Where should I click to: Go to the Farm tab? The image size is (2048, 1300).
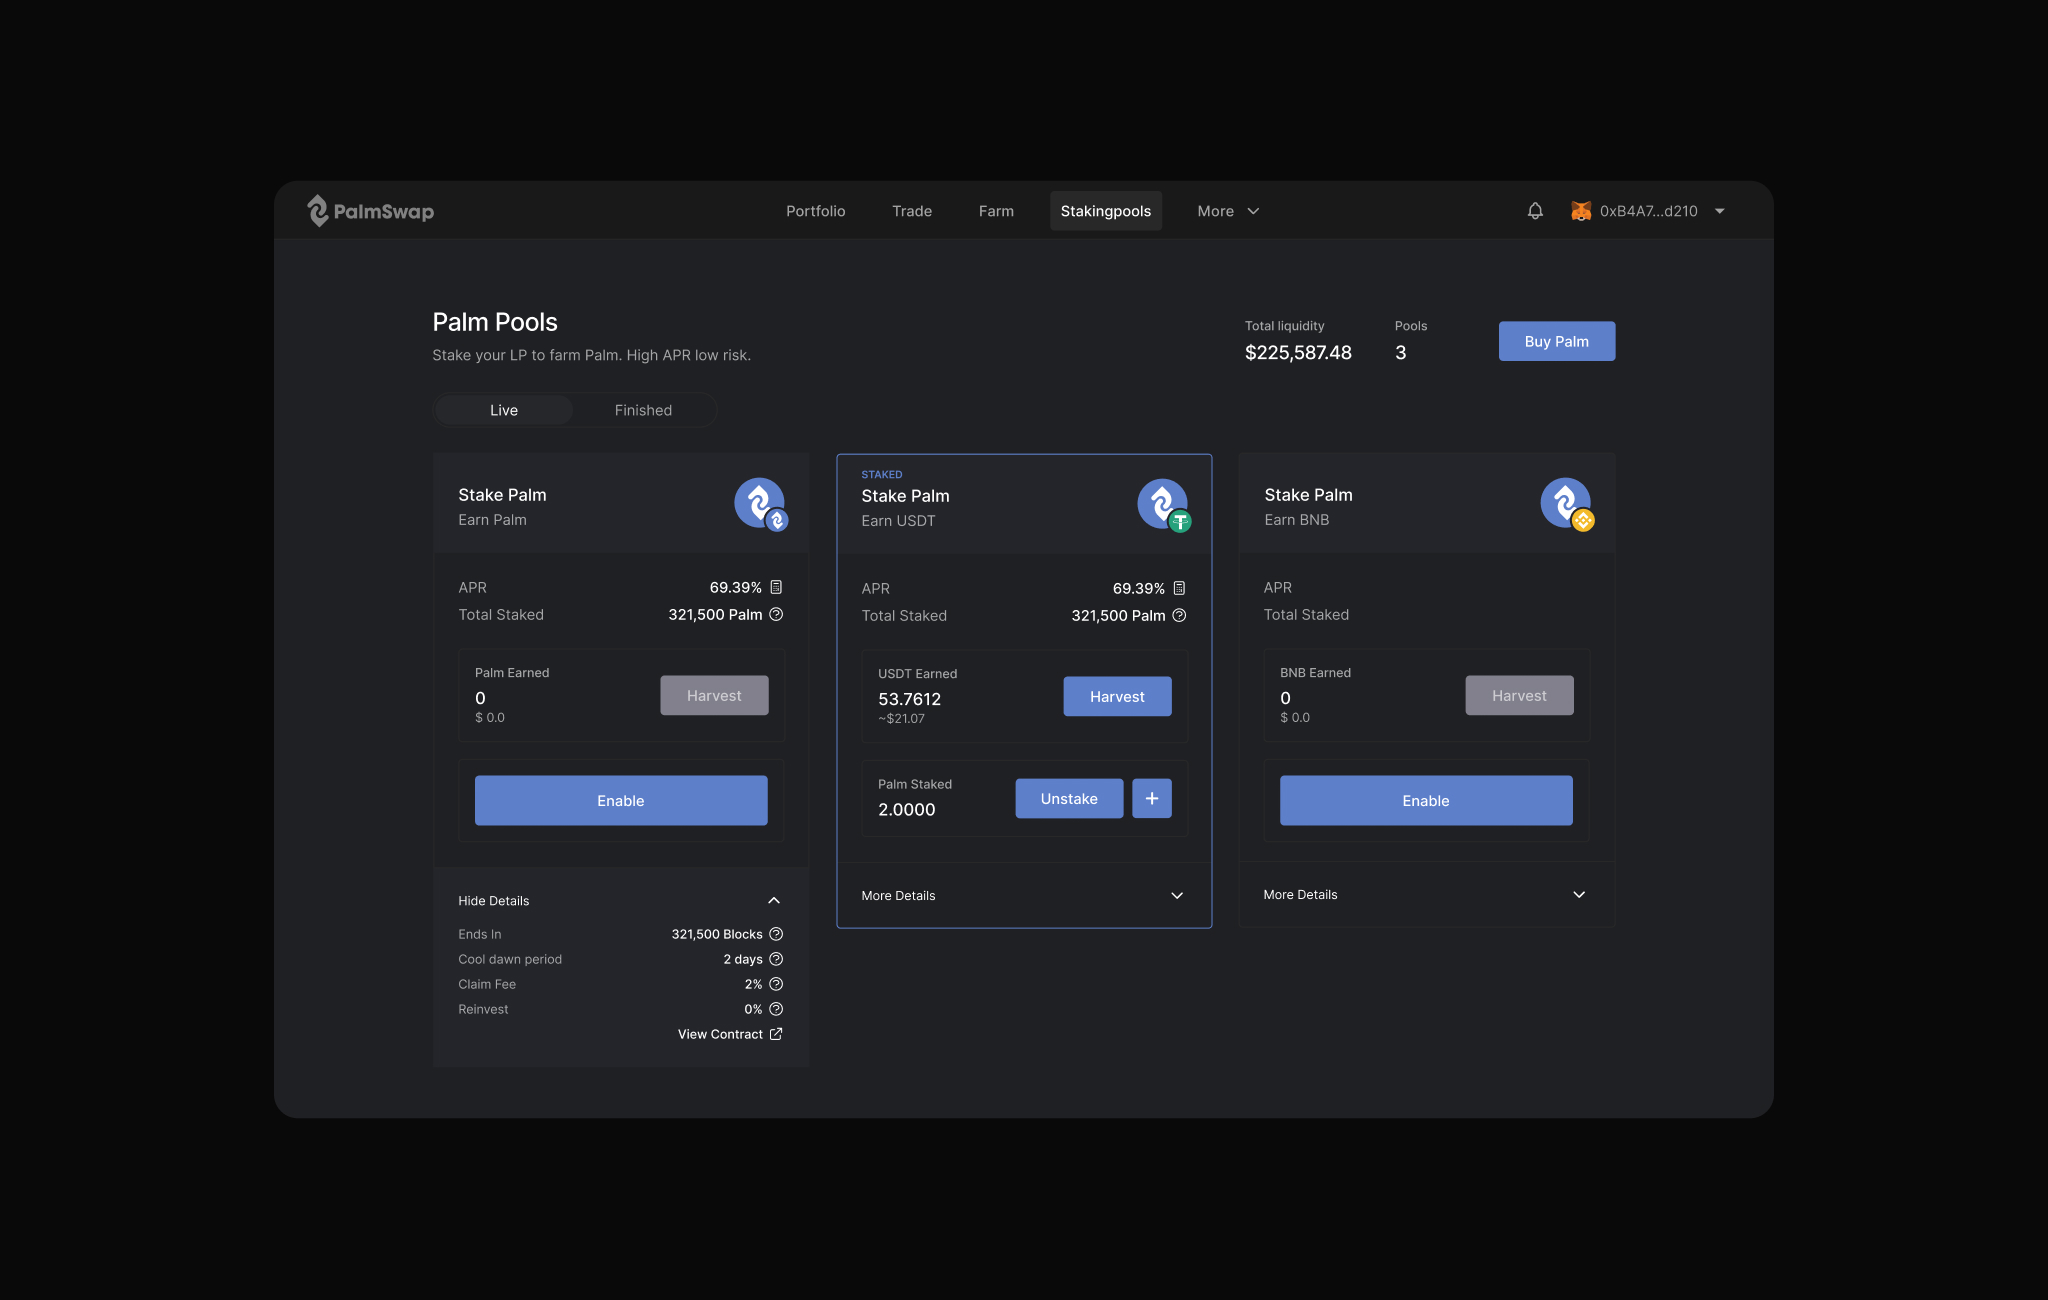pyautogui.click(x=996, y=211)
